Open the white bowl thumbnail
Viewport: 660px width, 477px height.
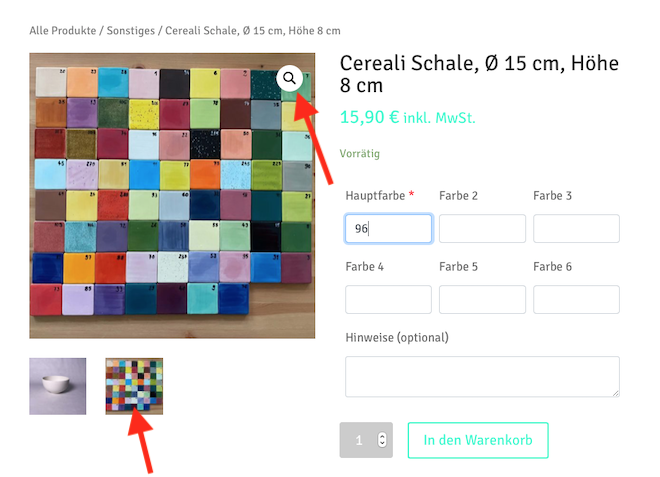click(x=58, y=386)
